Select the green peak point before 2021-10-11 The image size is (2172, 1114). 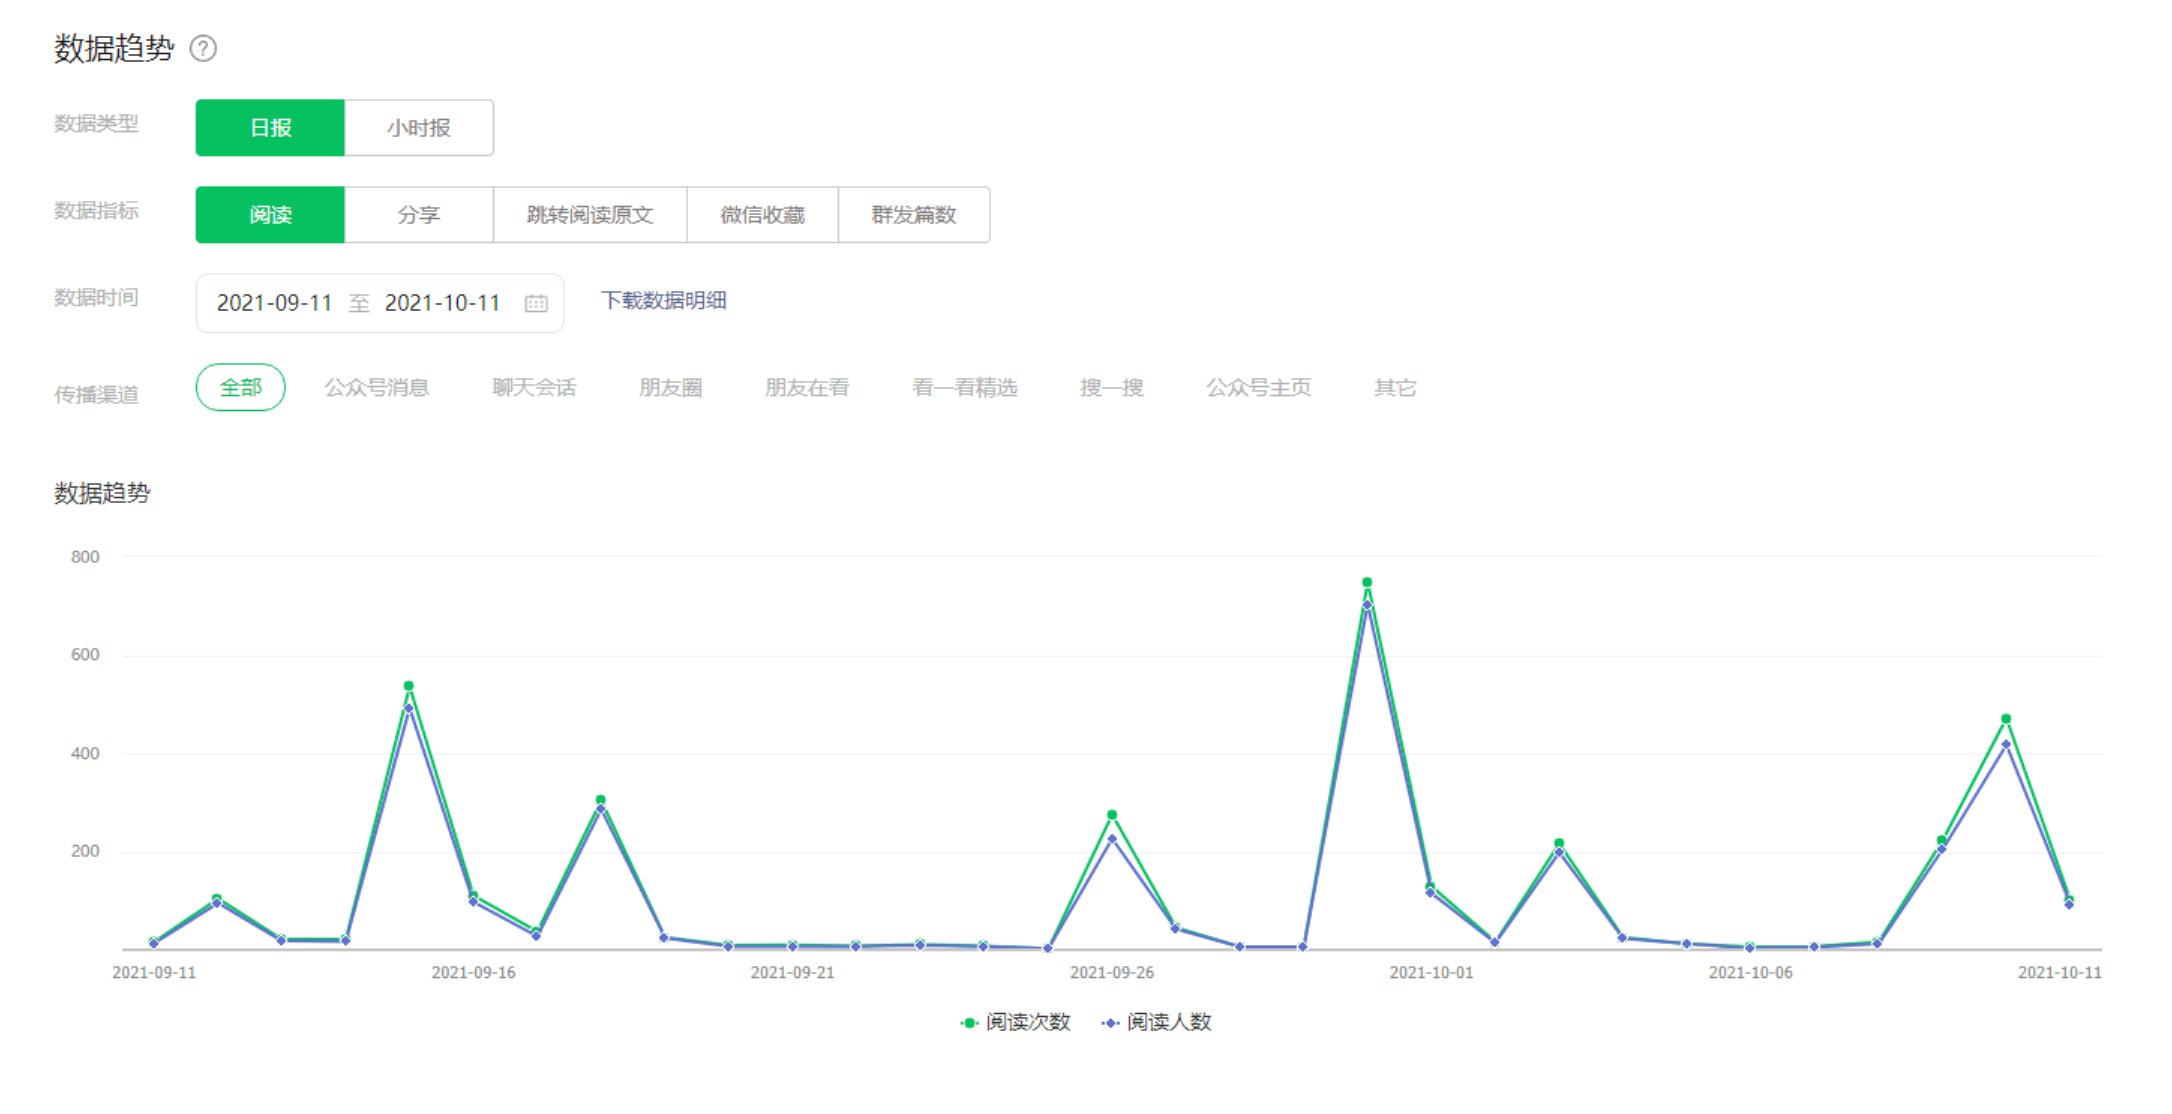pyautogui.click(x=2006, y=719)
